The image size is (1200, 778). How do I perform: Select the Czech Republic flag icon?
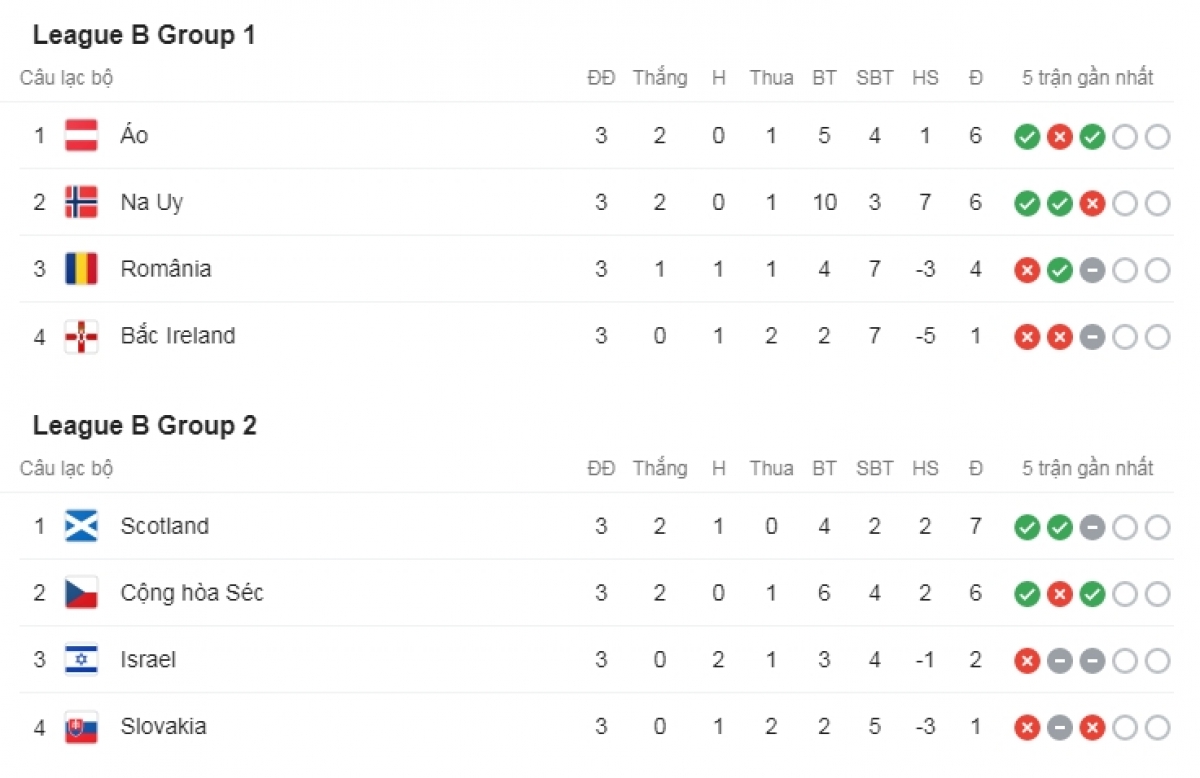pyautogui.click(x=81, y=593)
